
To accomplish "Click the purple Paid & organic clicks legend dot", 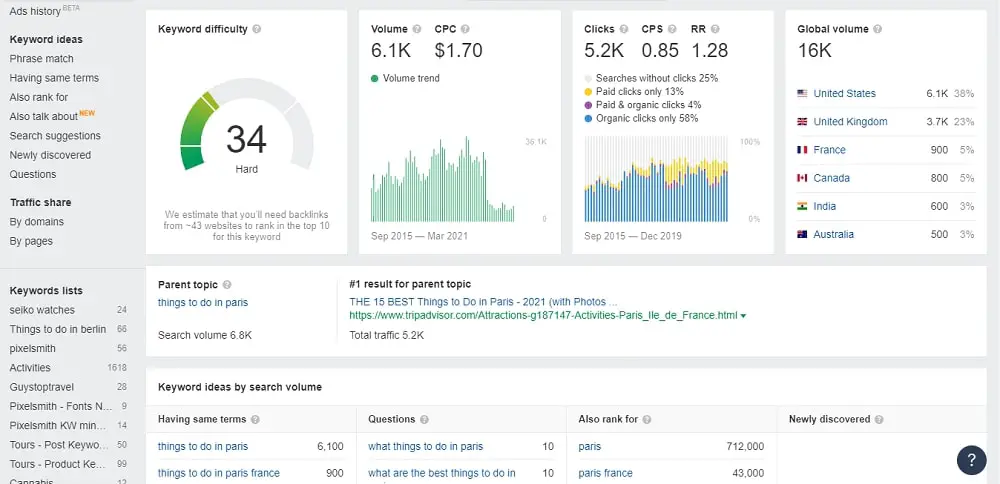I will coord(587,105).
